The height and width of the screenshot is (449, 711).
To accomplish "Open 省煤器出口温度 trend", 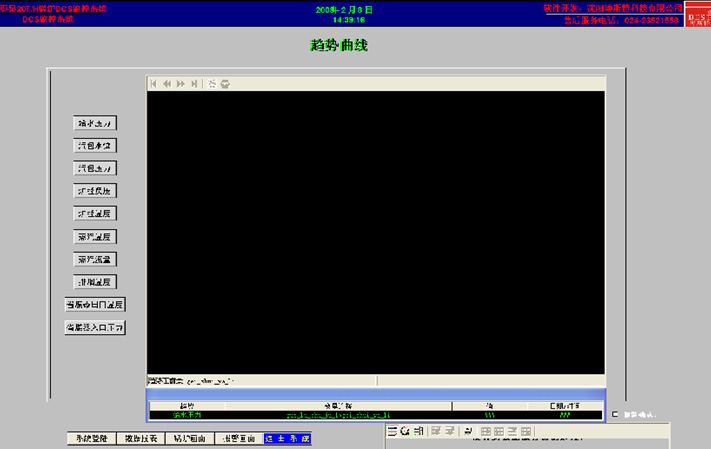I will (x=95, y=304).
